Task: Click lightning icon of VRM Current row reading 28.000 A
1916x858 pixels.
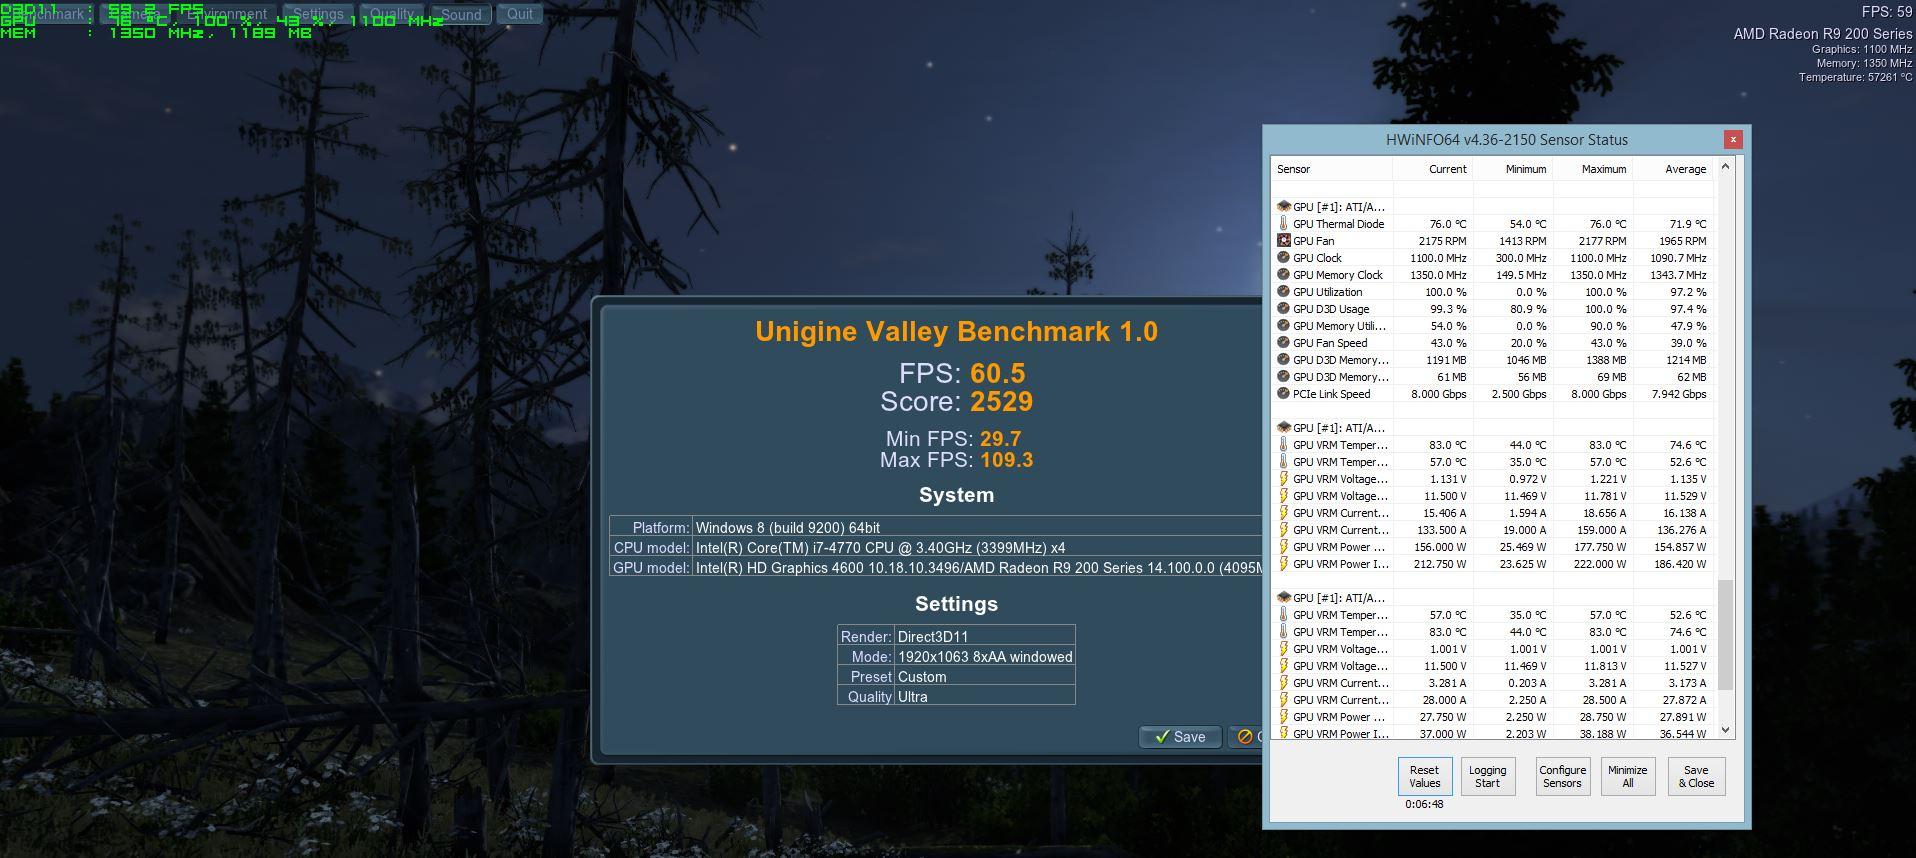Action: 1283,700
